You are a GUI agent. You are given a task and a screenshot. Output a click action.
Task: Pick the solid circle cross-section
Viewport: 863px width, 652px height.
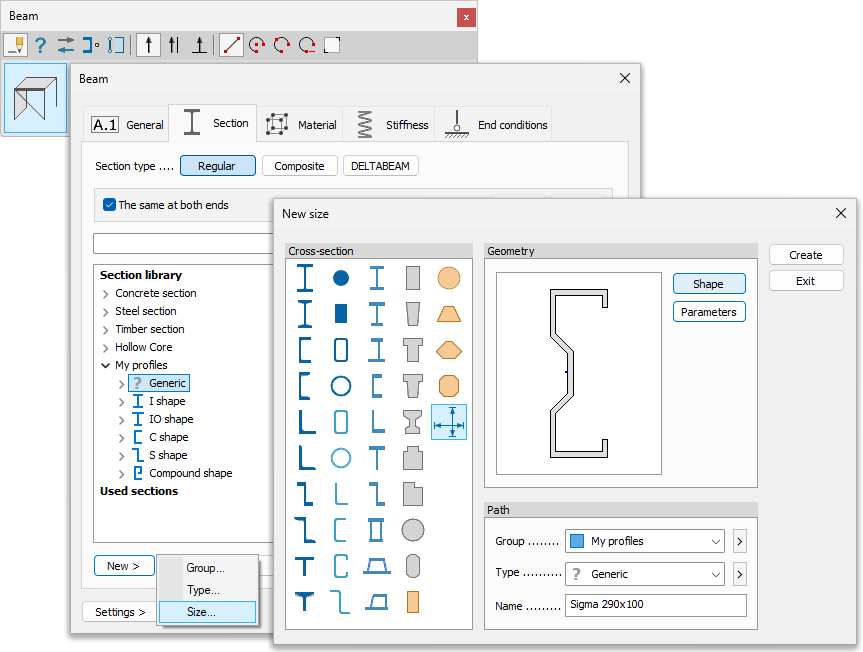(x=341, y=278)
